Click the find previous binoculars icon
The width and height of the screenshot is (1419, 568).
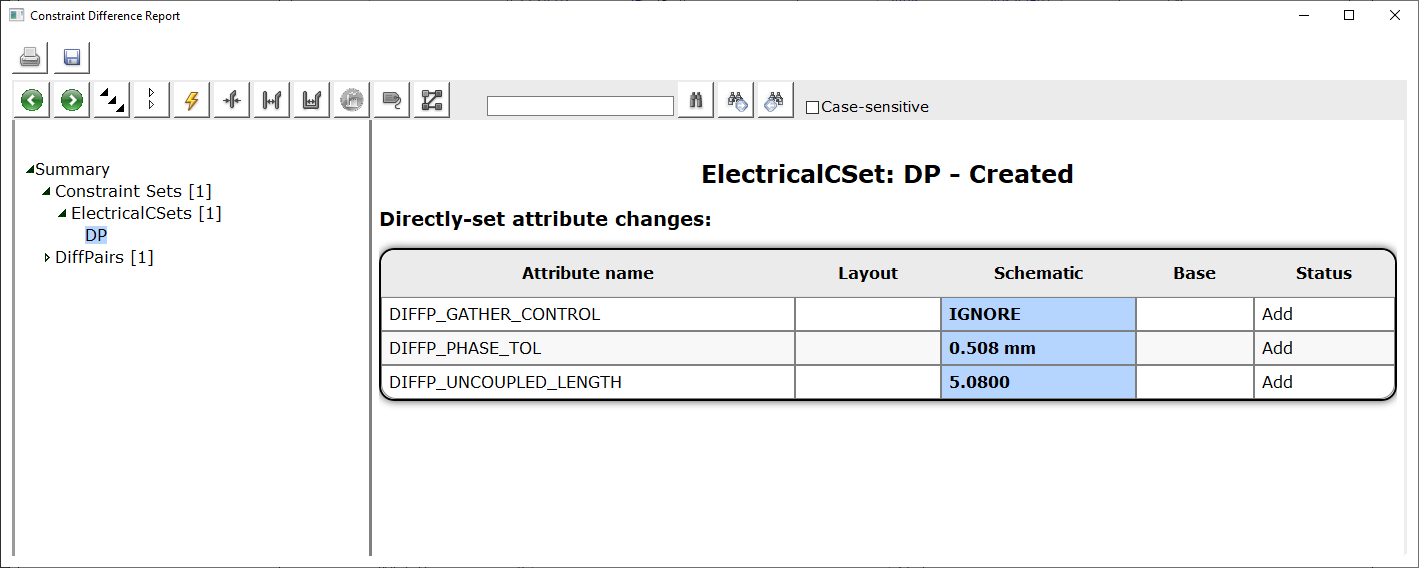click(776, 100)
